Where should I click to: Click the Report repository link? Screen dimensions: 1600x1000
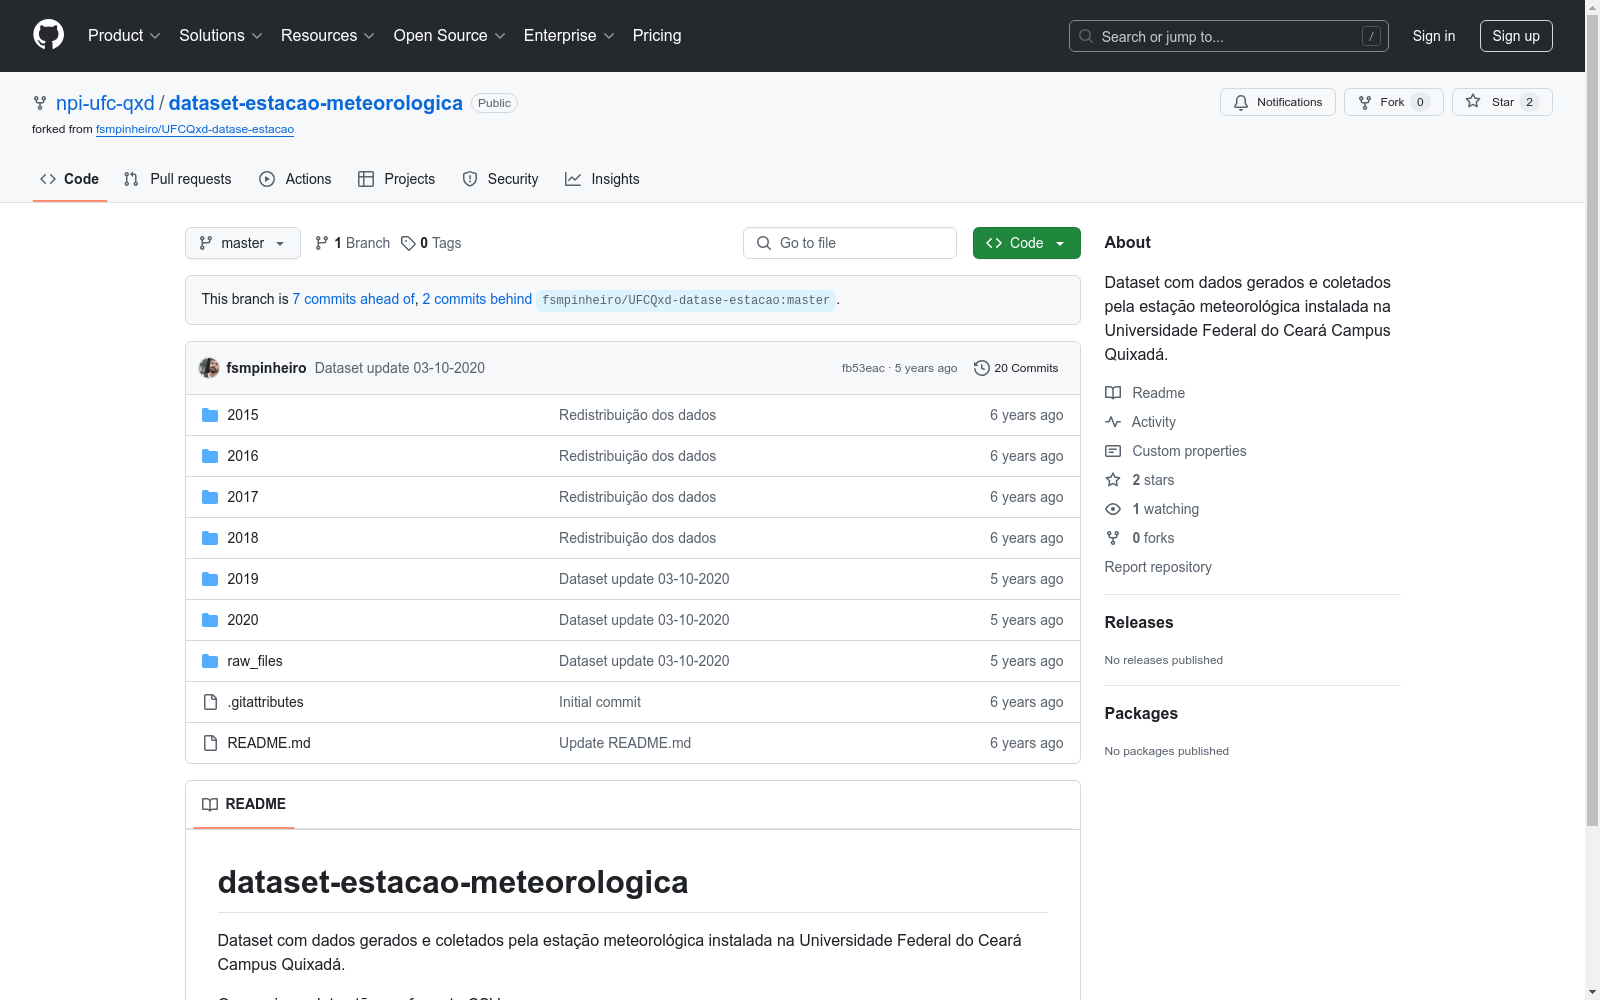click(1158, 567)
